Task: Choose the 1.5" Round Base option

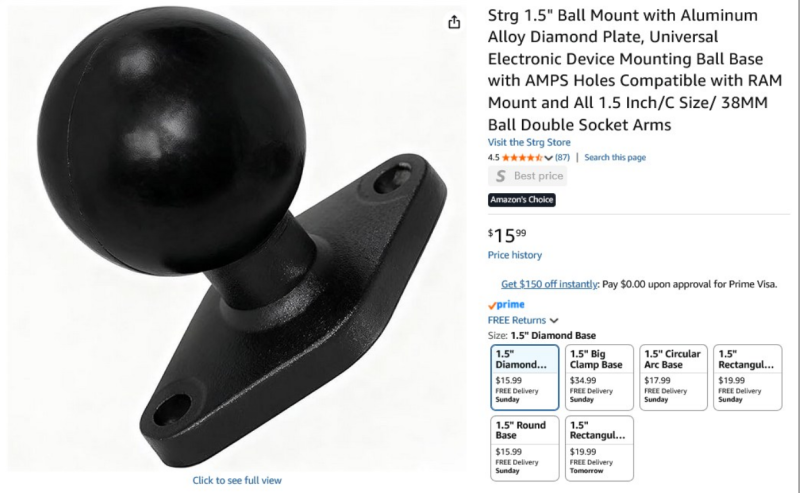Action: coord(524,448)
